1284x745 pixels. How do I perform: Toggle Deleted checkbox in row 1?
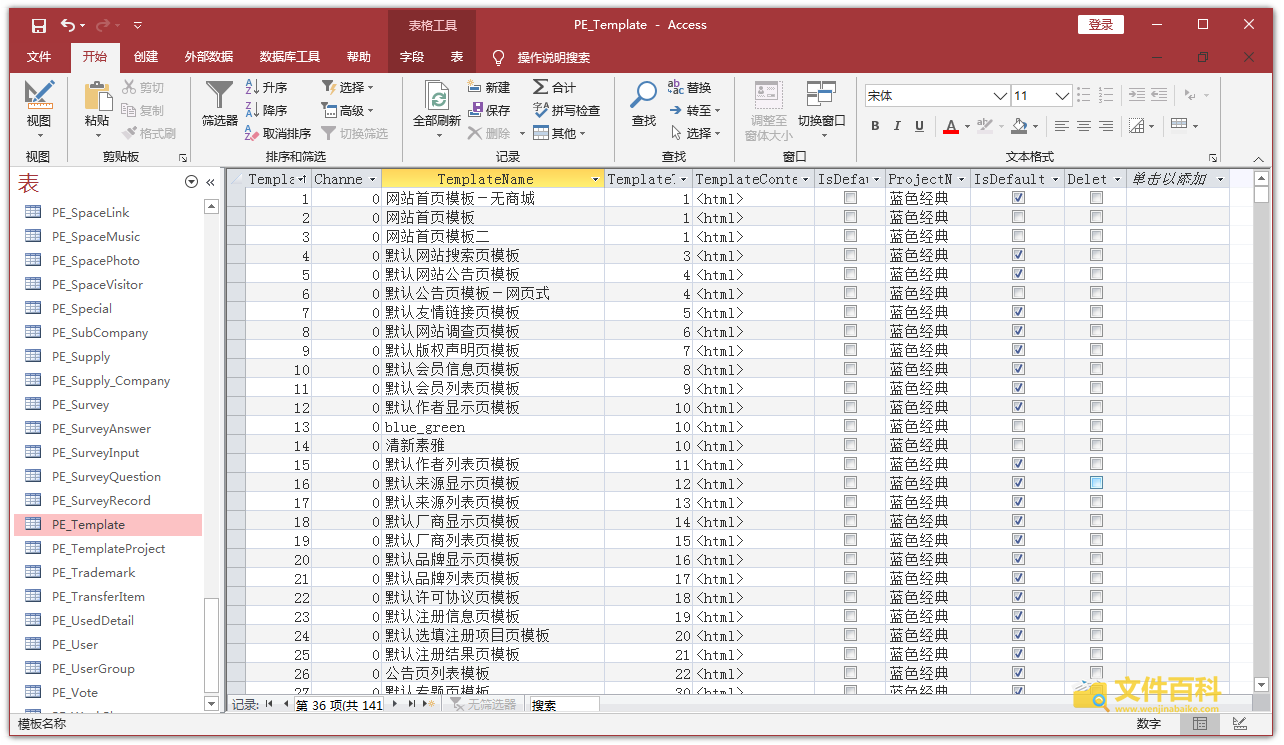click(x=1096, y=198)
